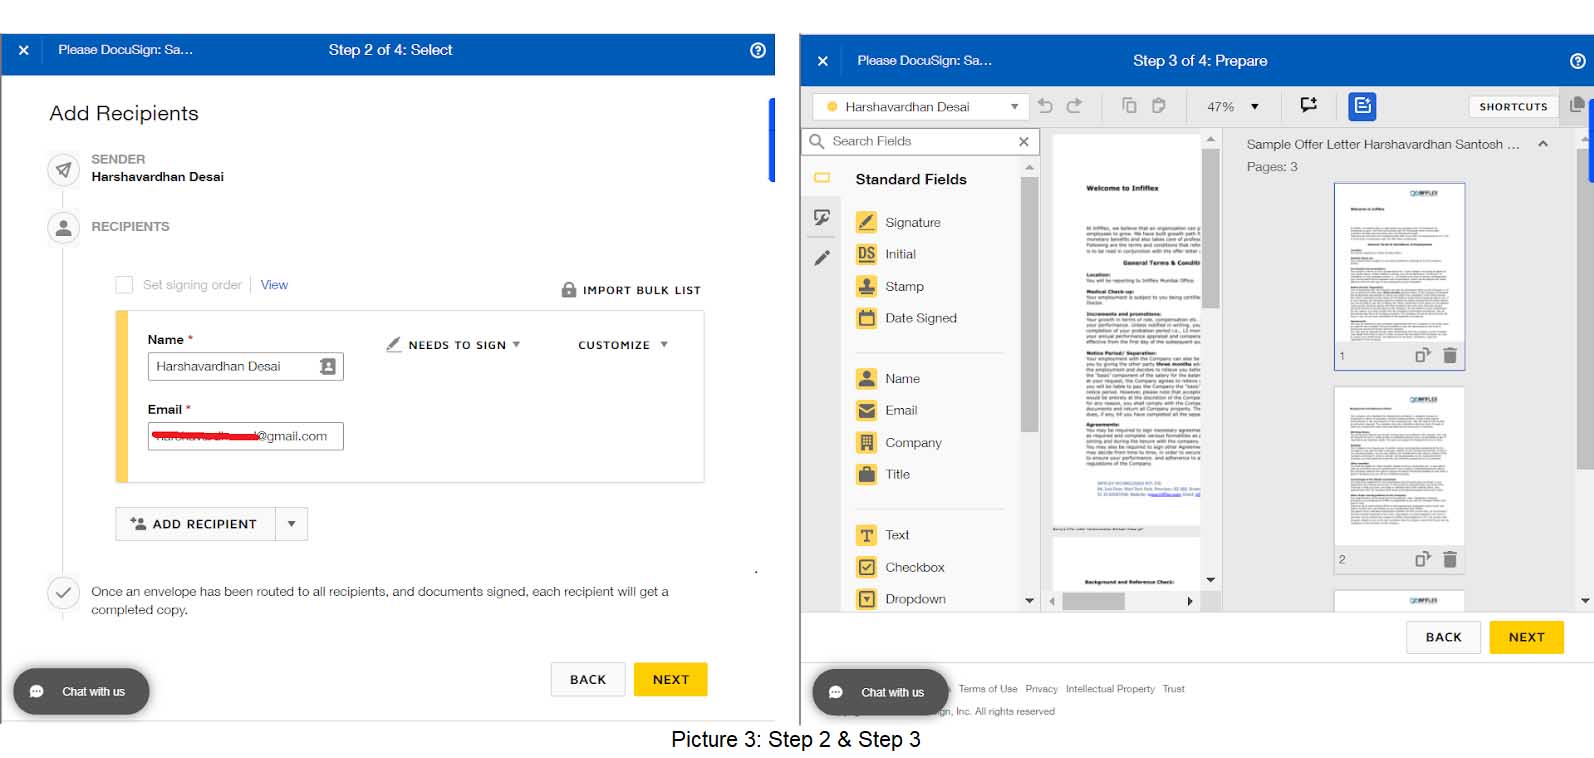The image size is (1594, 758).
Task: Click the add comment icon
Action: (x=1308, y=105)
